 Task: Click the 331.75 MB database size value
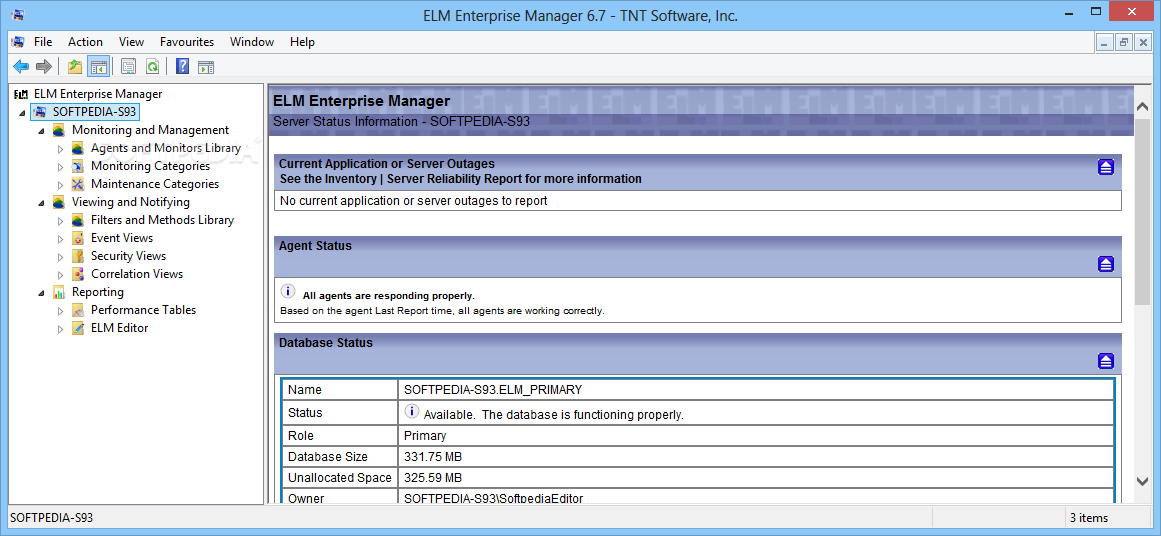point(433,457)
